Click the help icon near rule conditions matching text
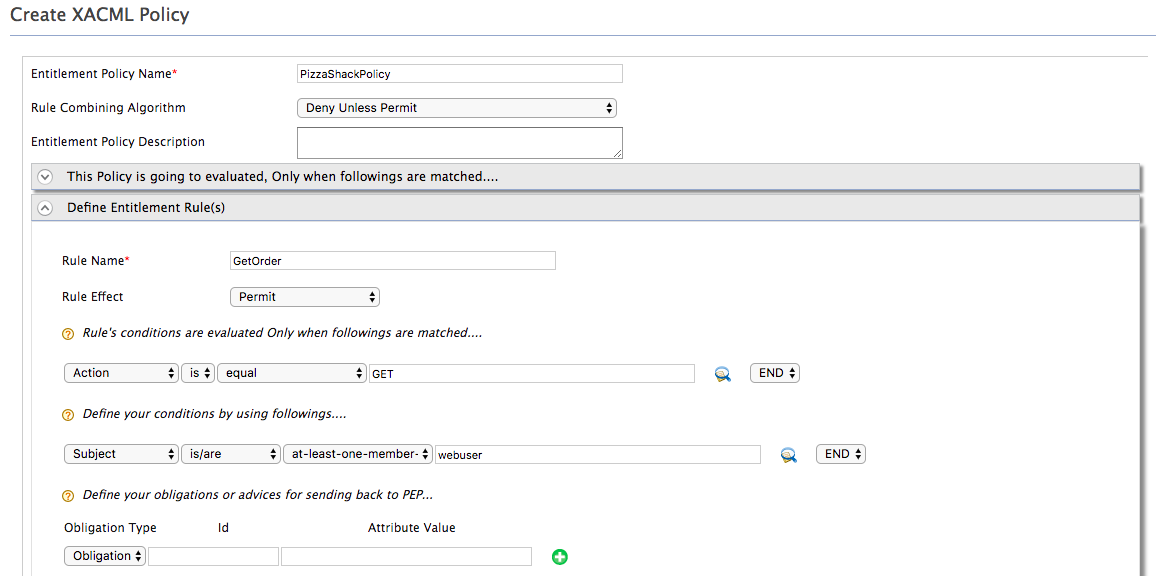 (67, 333)
